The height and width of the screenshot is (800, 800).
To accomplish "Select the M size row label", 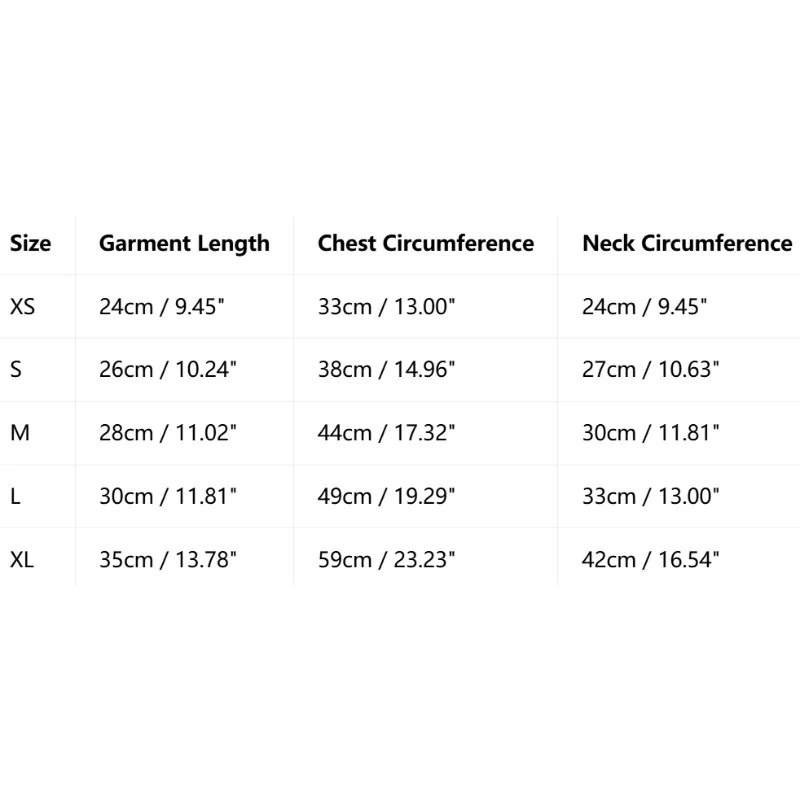I will (20, 433).
